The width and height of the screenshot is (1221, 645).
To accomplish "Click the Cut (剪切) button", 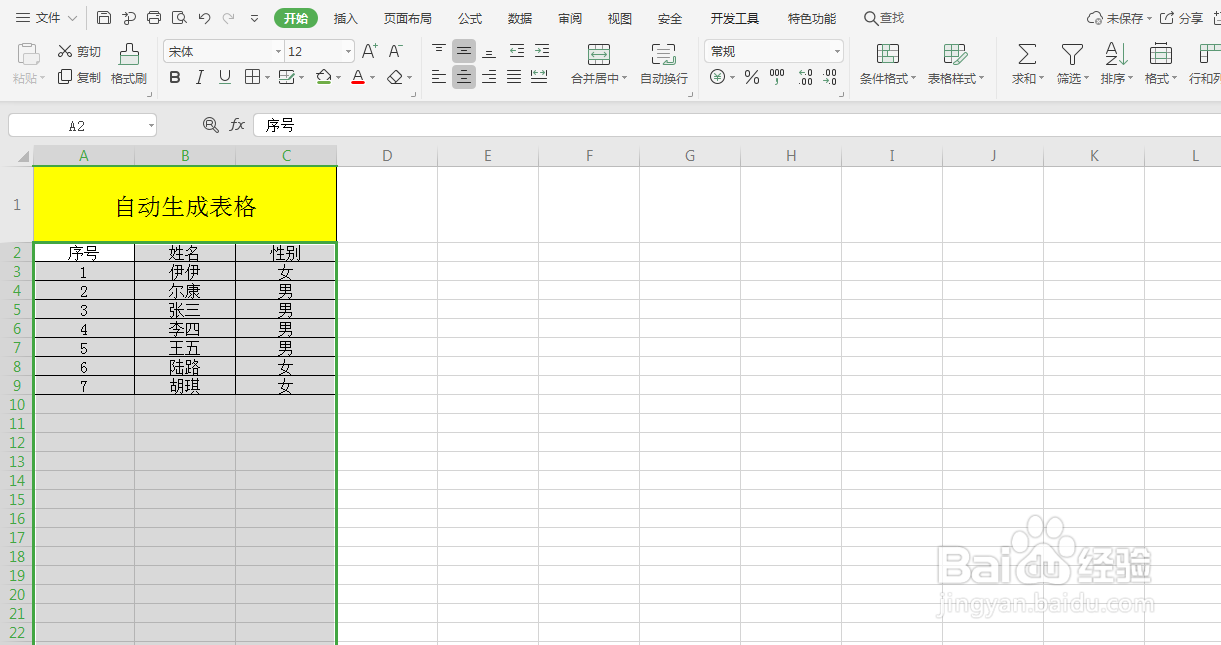I will 79,51.
